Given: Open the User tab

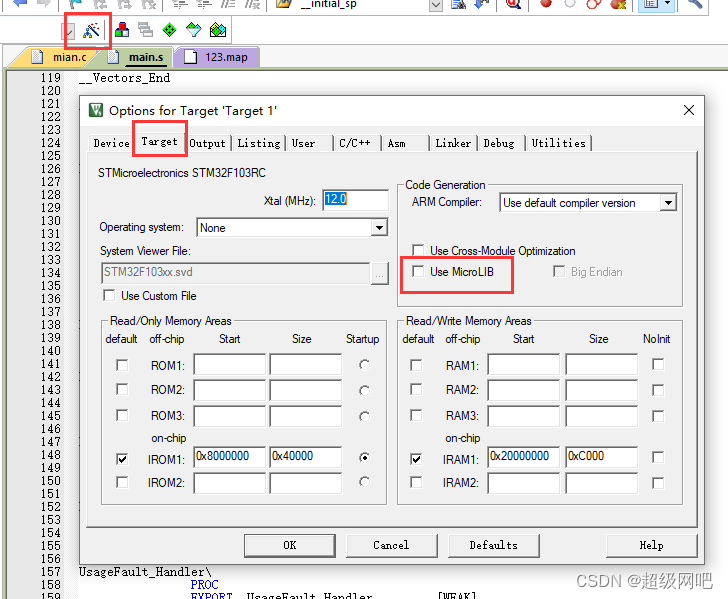Looking at the screenshot, I should coord(303,143).
